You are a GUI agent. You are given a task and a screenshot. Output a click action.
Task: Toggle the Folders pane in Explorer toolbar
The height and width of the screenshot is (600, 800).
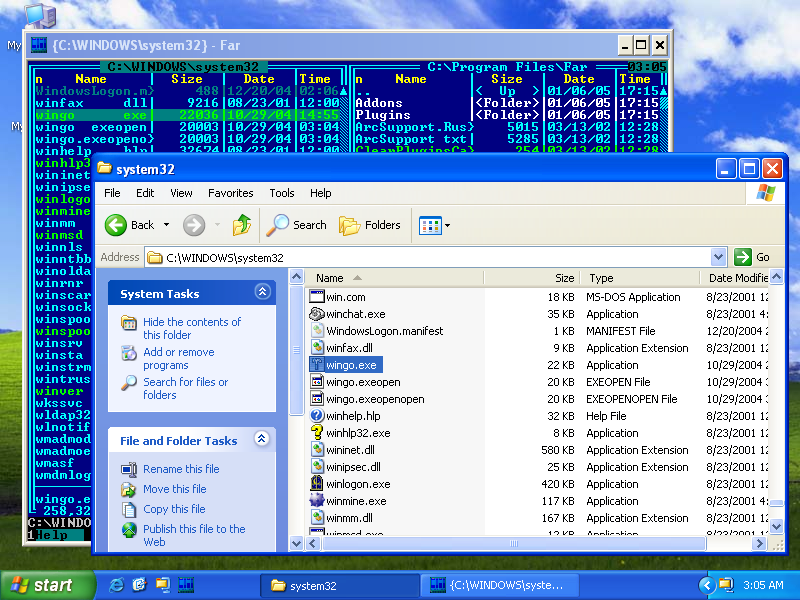tap(370, 225)
